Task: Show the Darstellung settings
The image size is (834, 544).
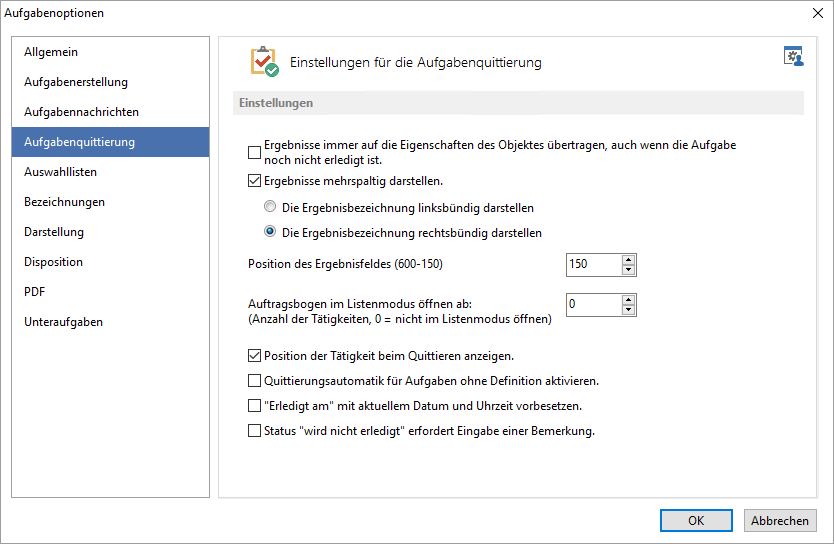Action: tap(111, 232)
